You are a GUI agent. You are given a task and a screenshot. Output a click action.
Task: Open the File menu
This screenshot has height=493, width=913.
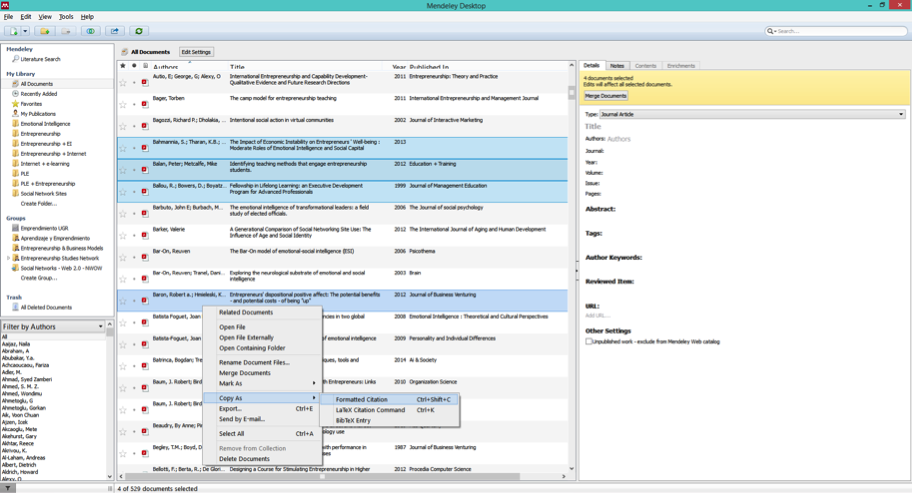(8, 17)
